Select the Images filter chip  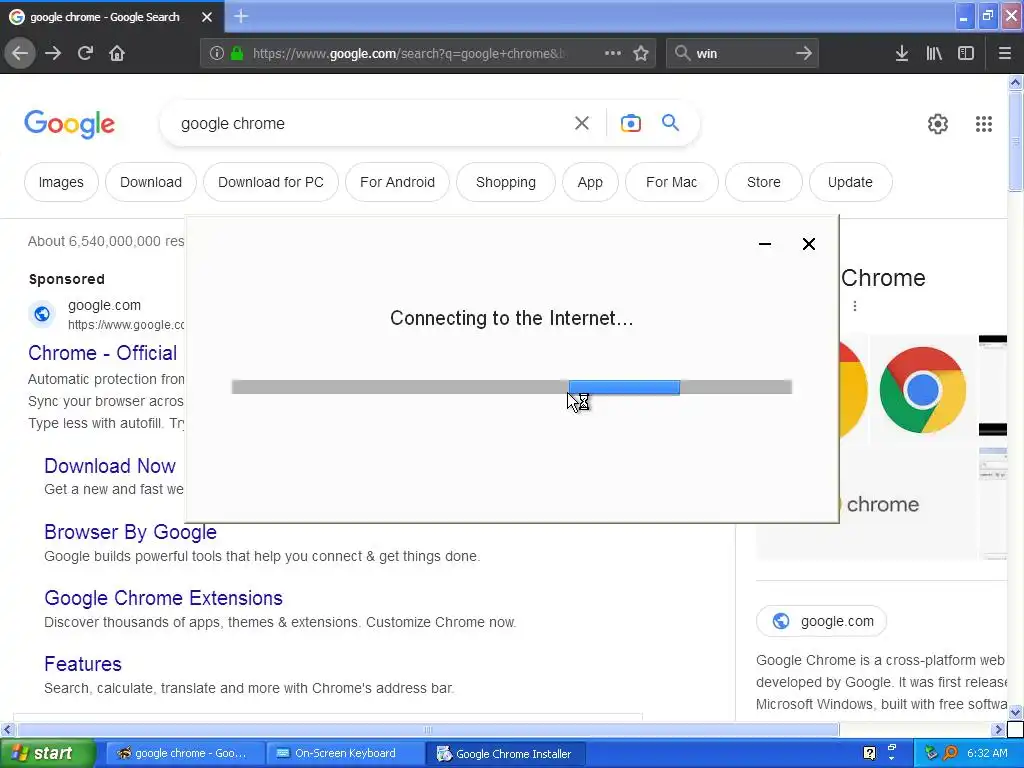click(x=61, y=182)
